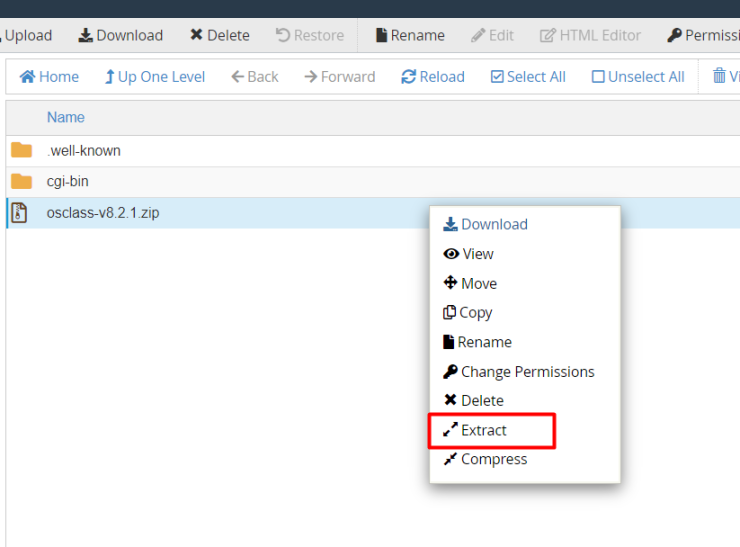
Task: Sort by the Name column header
Action: click(x=66, y=117)
